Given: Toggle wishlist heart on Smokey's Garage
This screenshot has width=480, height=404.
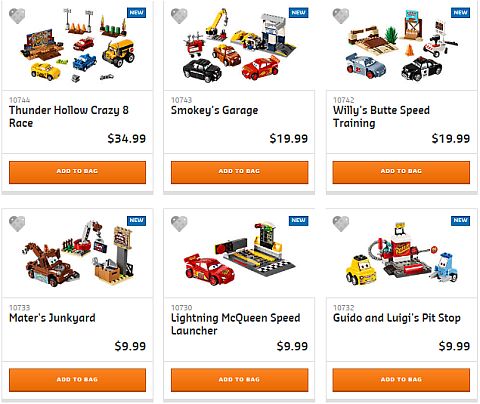Looking at the screenshot, I should 179,16.
